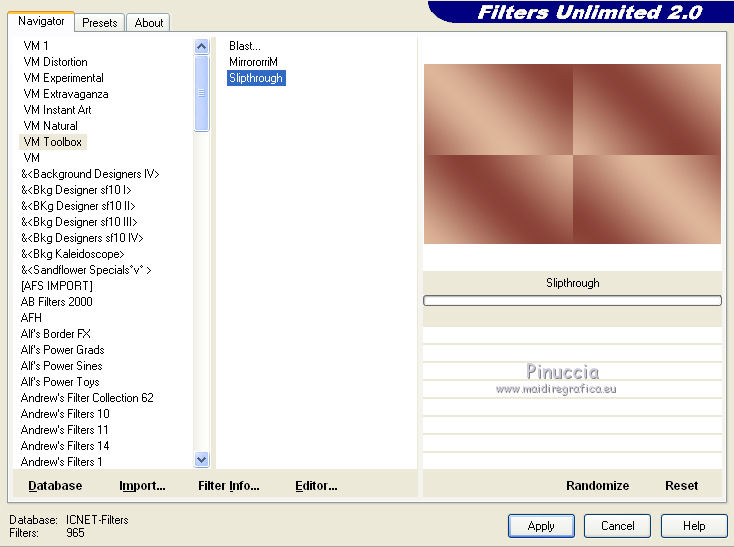Viewport: 734px width, 547px height.
Task: Select VM Extravaganza category
Action: (66, 94)
